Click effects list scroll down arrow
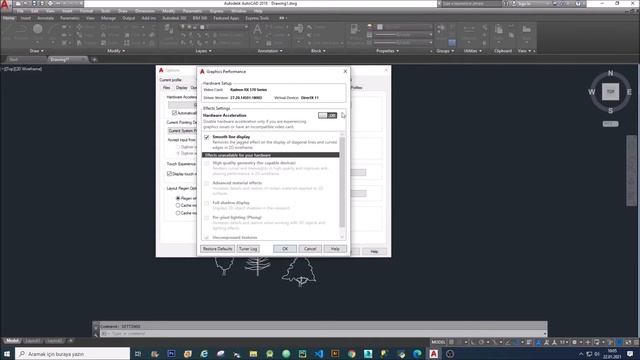640x360 pixels. tap(342, 237)
